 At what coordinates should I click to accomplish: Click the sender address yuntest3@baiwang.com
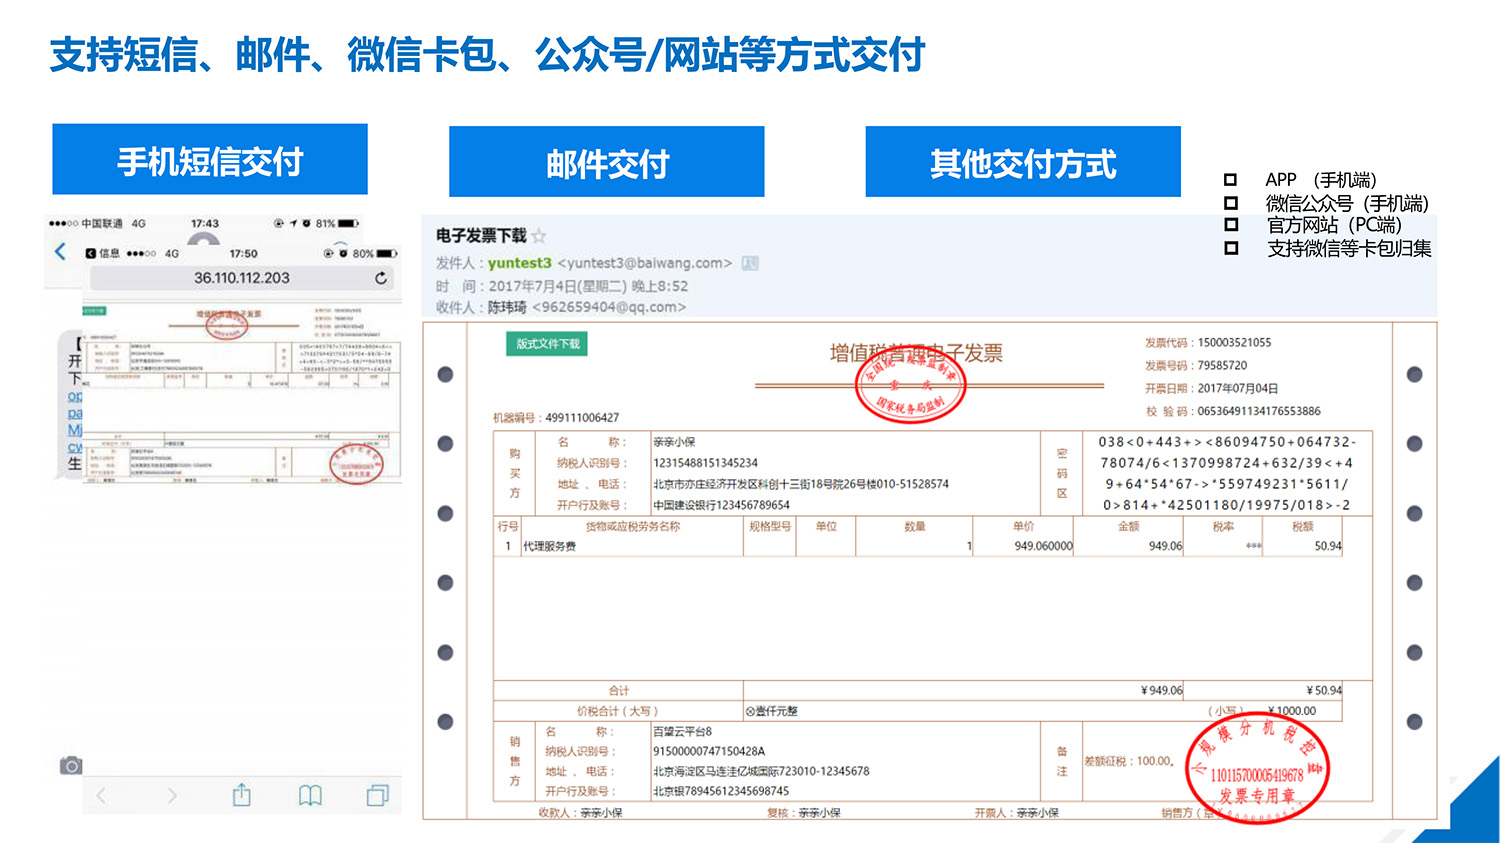point(645,263)
